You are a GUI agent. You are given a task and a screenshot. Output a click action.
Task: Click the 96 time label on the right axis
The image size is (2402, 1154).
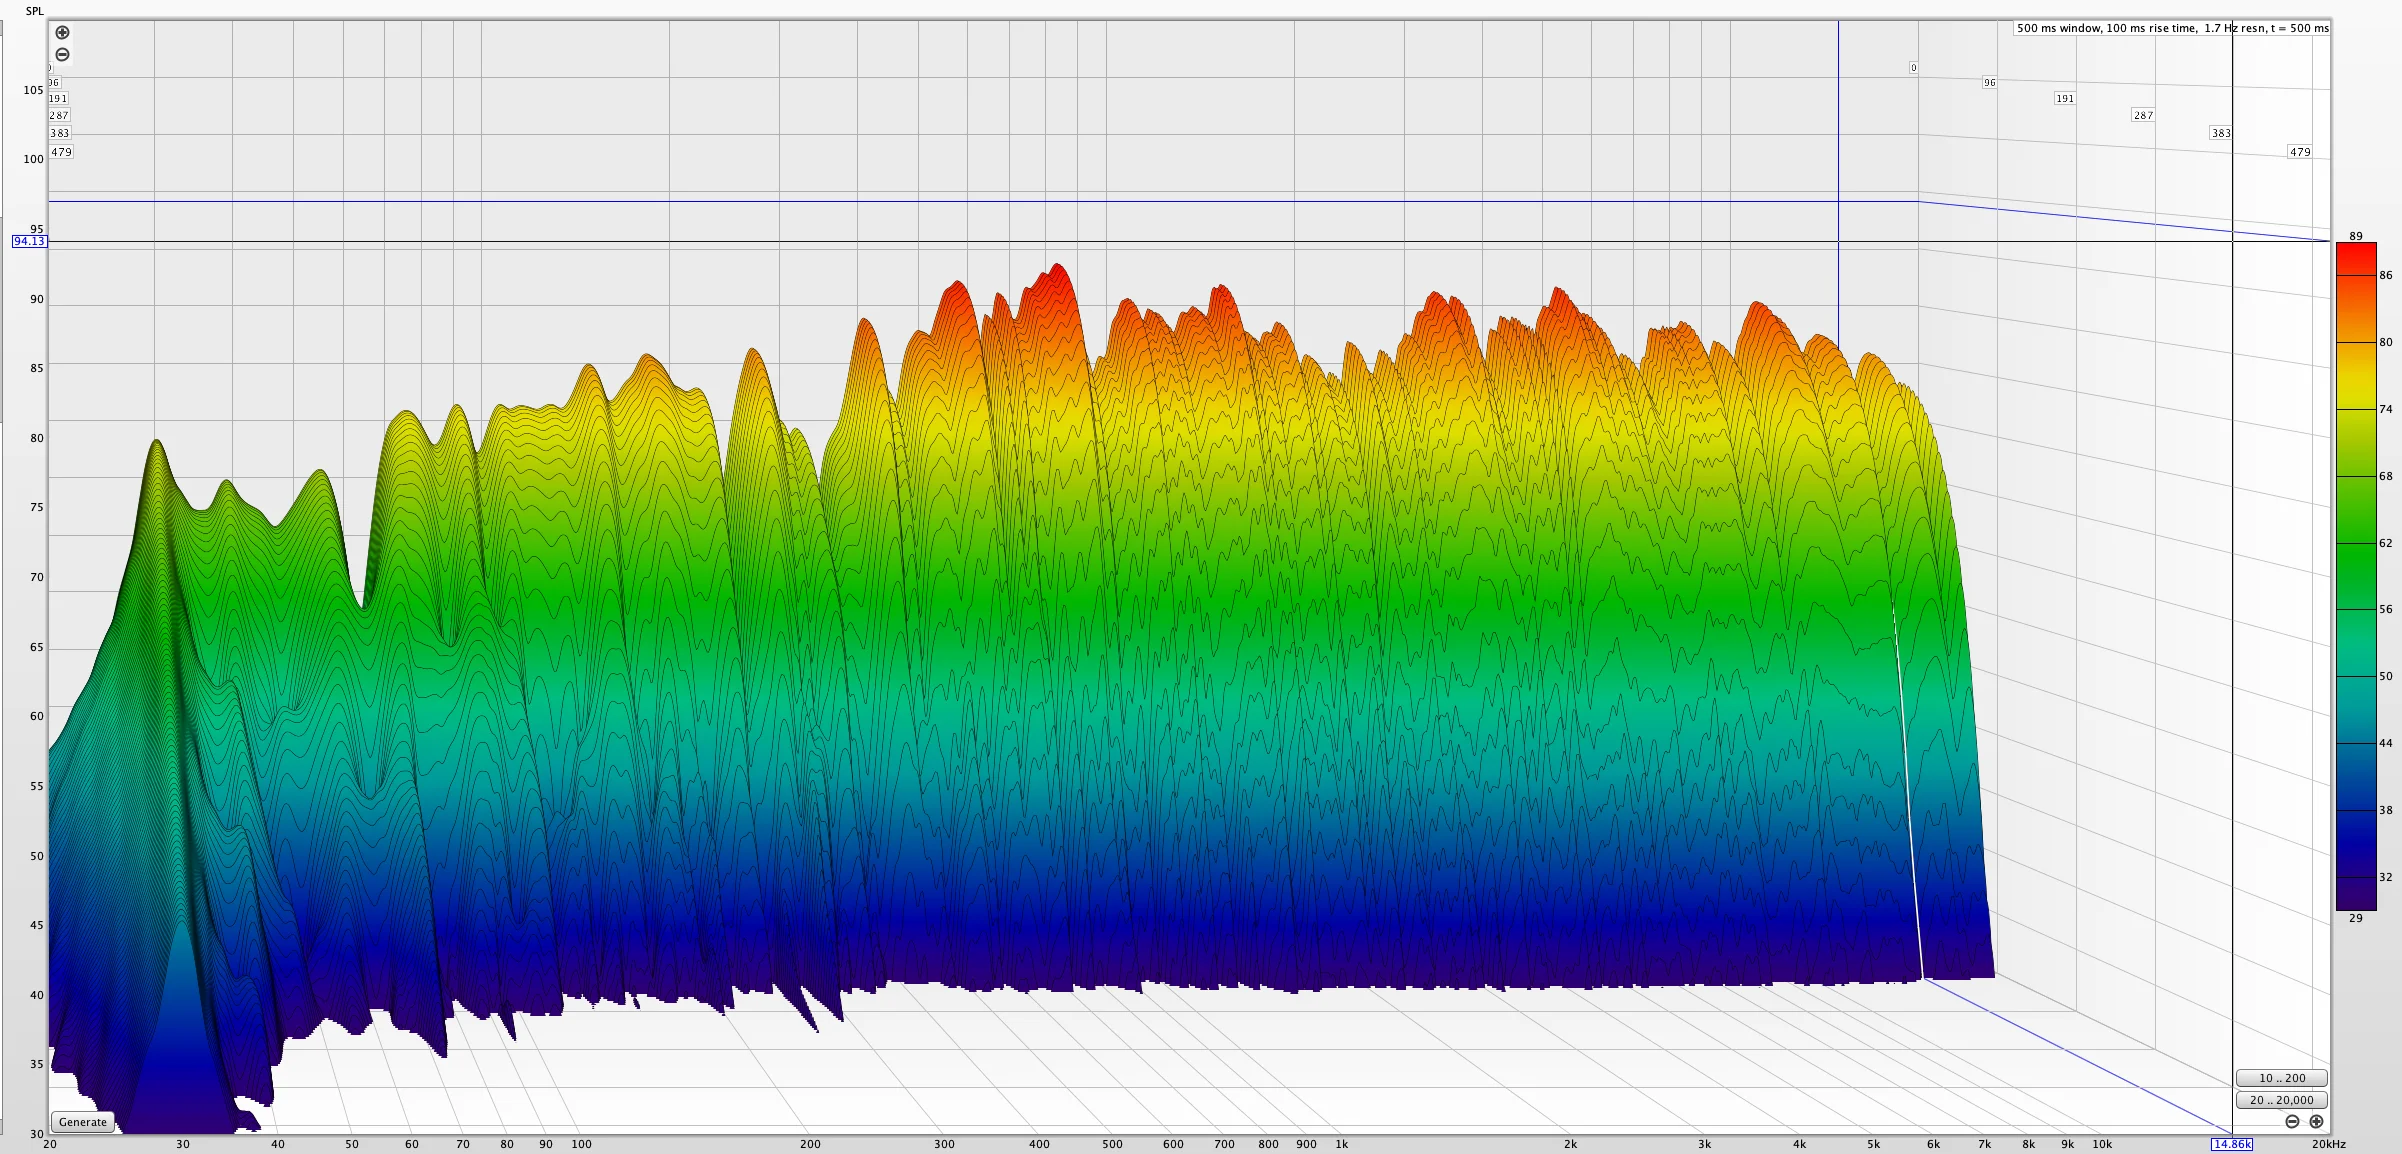point(1989,83)
